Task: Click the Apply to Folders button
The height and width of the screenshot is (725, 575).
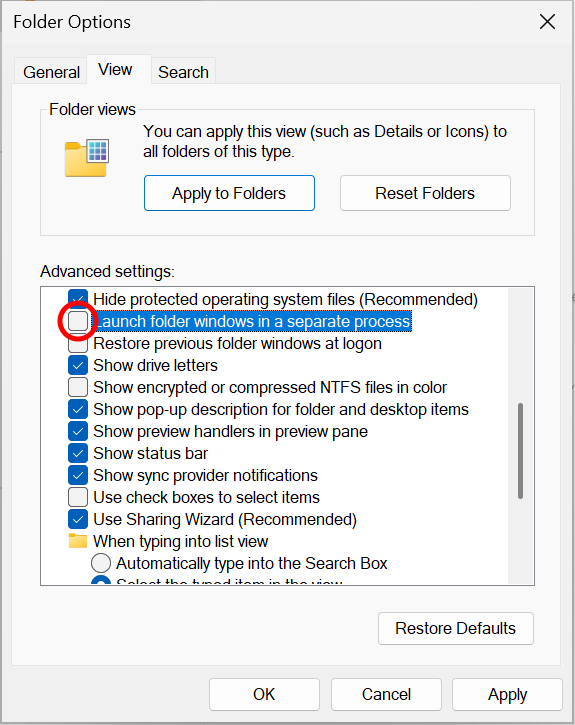Action: [x=229, y=193]
